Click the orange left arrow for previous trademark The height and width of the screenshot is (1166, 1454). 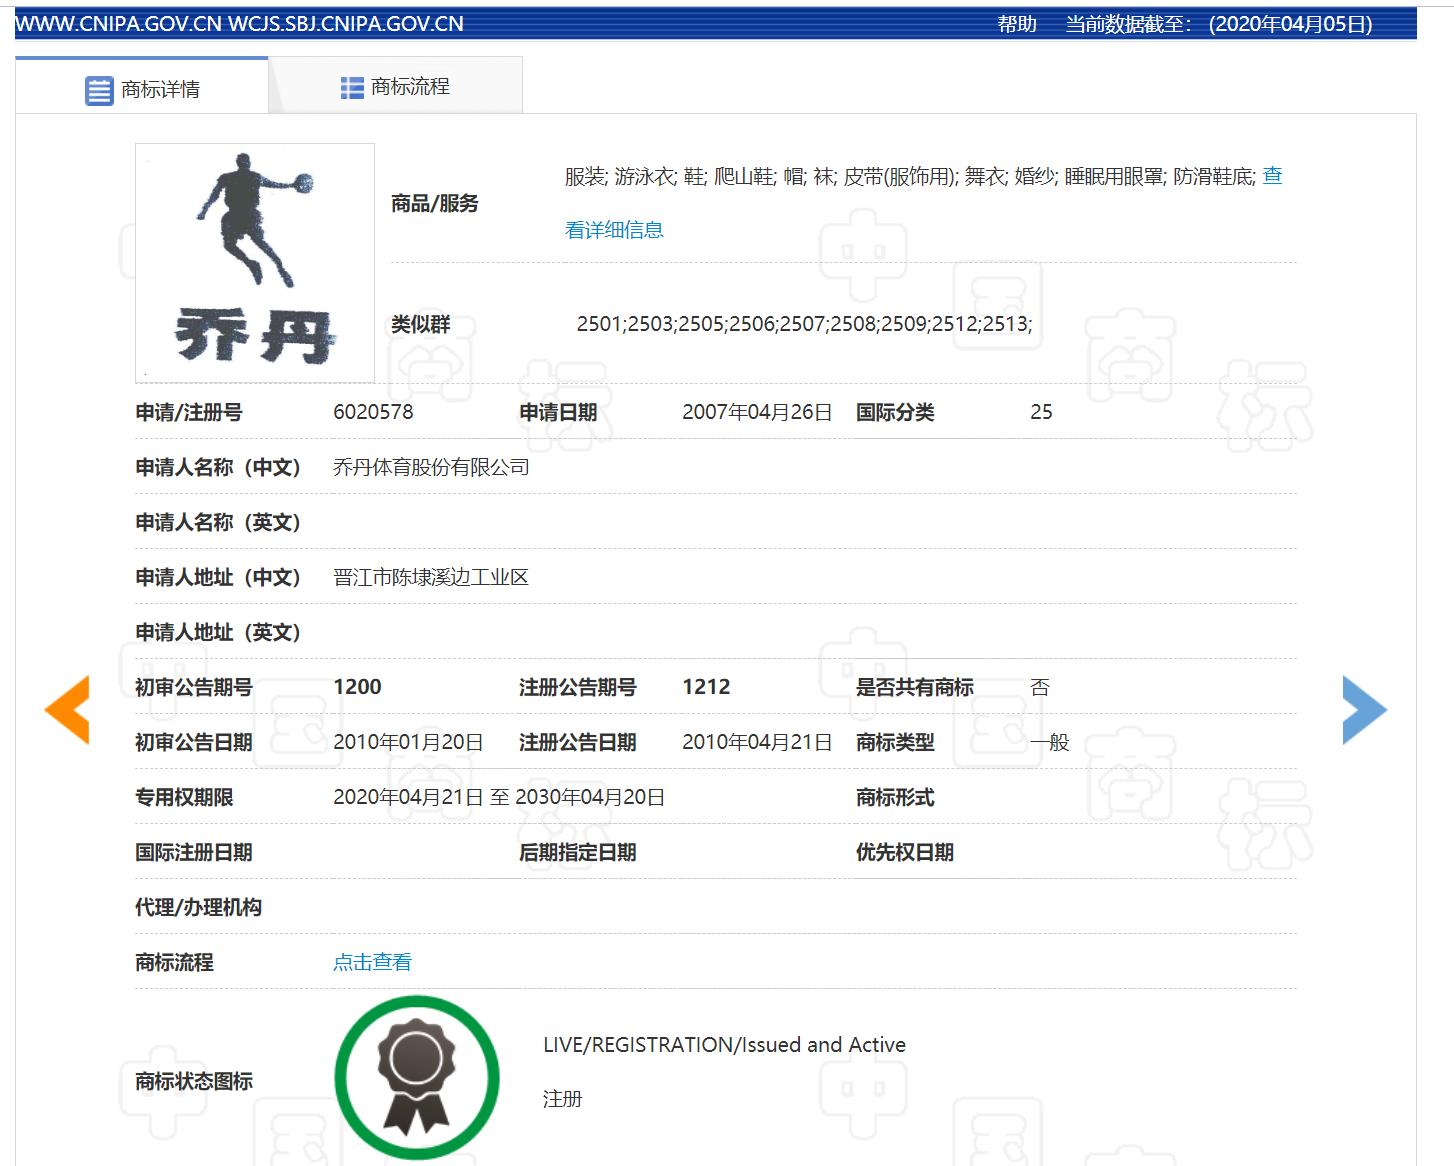[x=69, y=709]
